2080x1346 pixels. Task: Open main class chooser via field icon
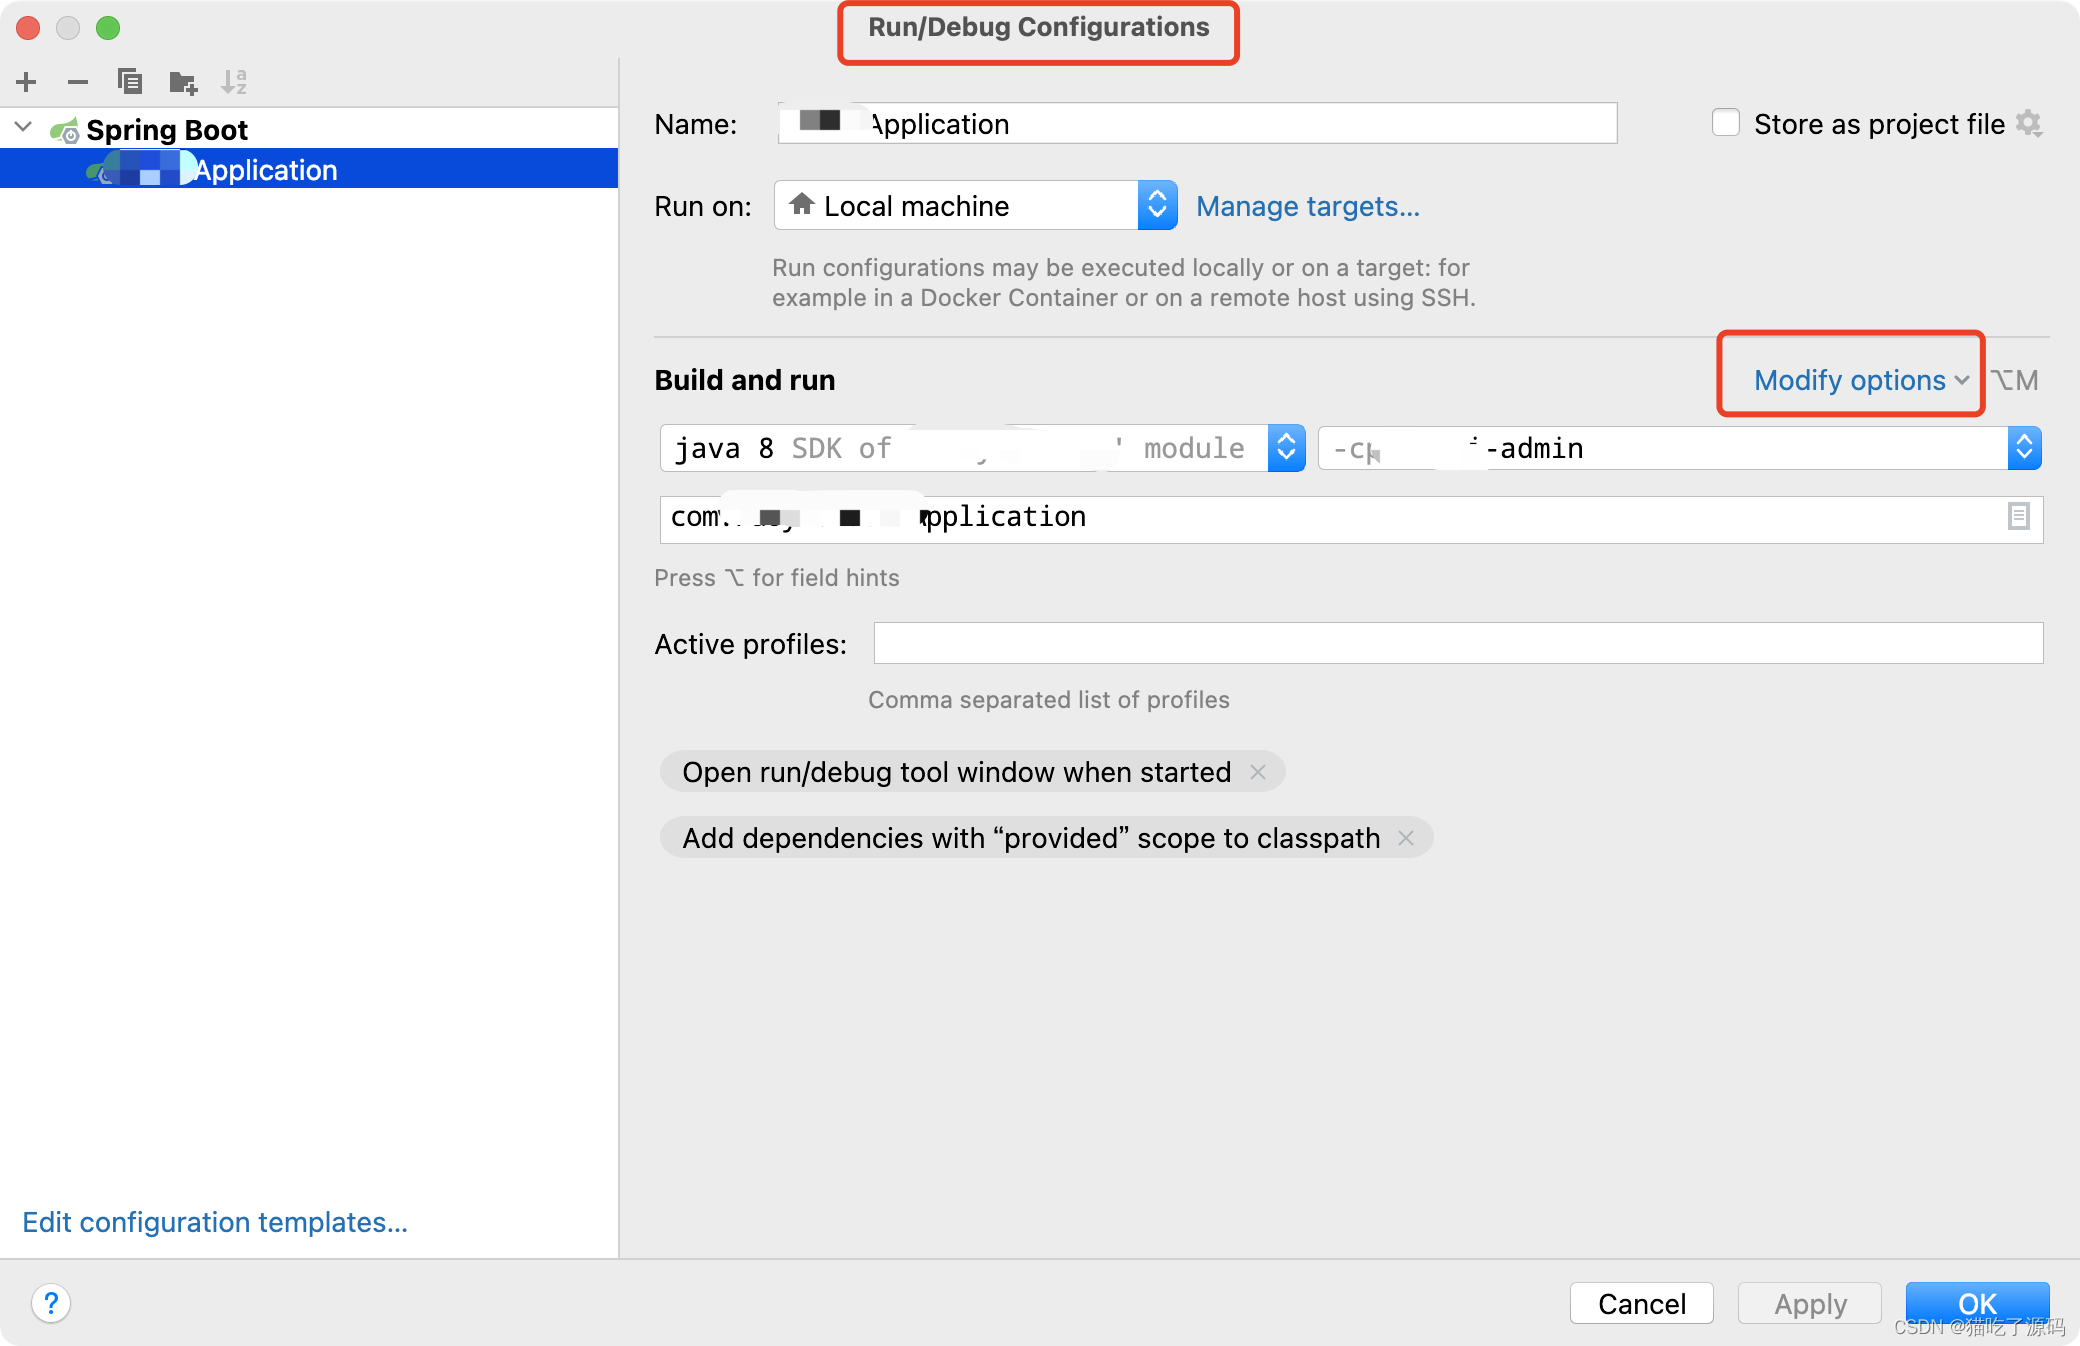pyautogui.click(x=2019, y=517)
